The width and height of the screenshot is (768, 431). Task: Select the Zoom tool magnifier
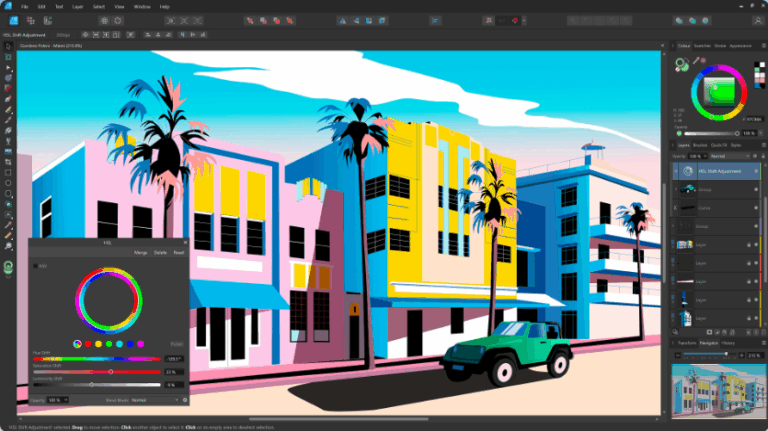[x=8, y=246]
